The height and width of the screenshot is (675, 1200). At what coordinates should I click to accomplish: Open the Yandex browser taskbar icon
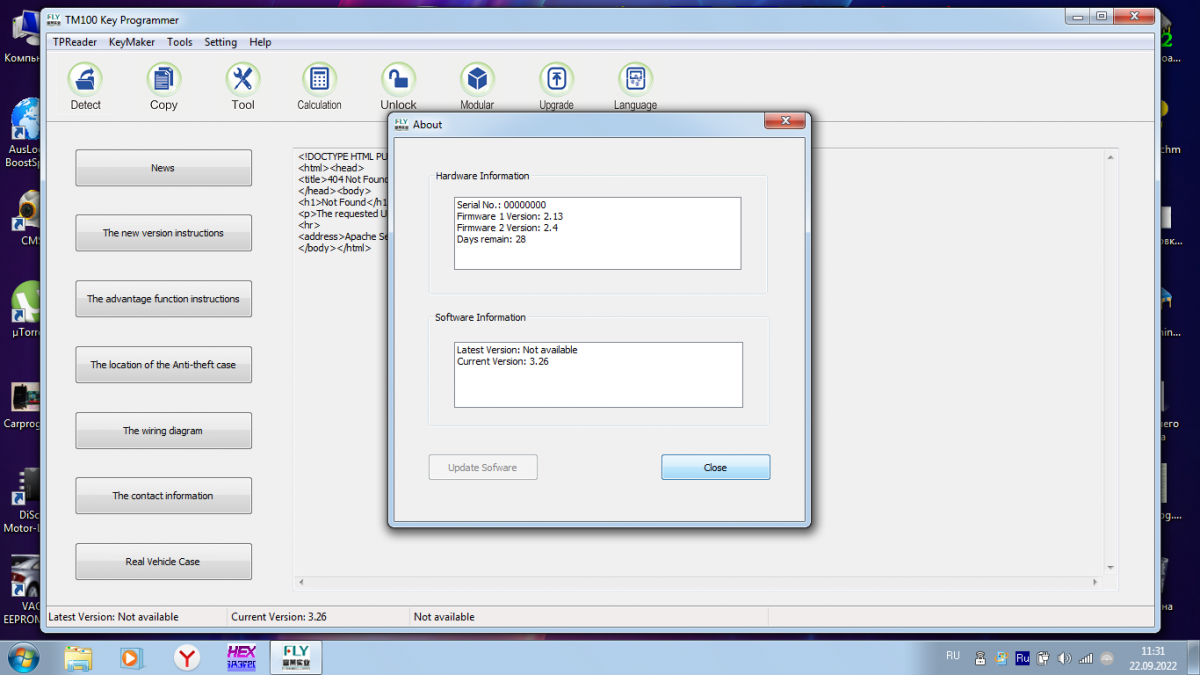tap(186, 657)
